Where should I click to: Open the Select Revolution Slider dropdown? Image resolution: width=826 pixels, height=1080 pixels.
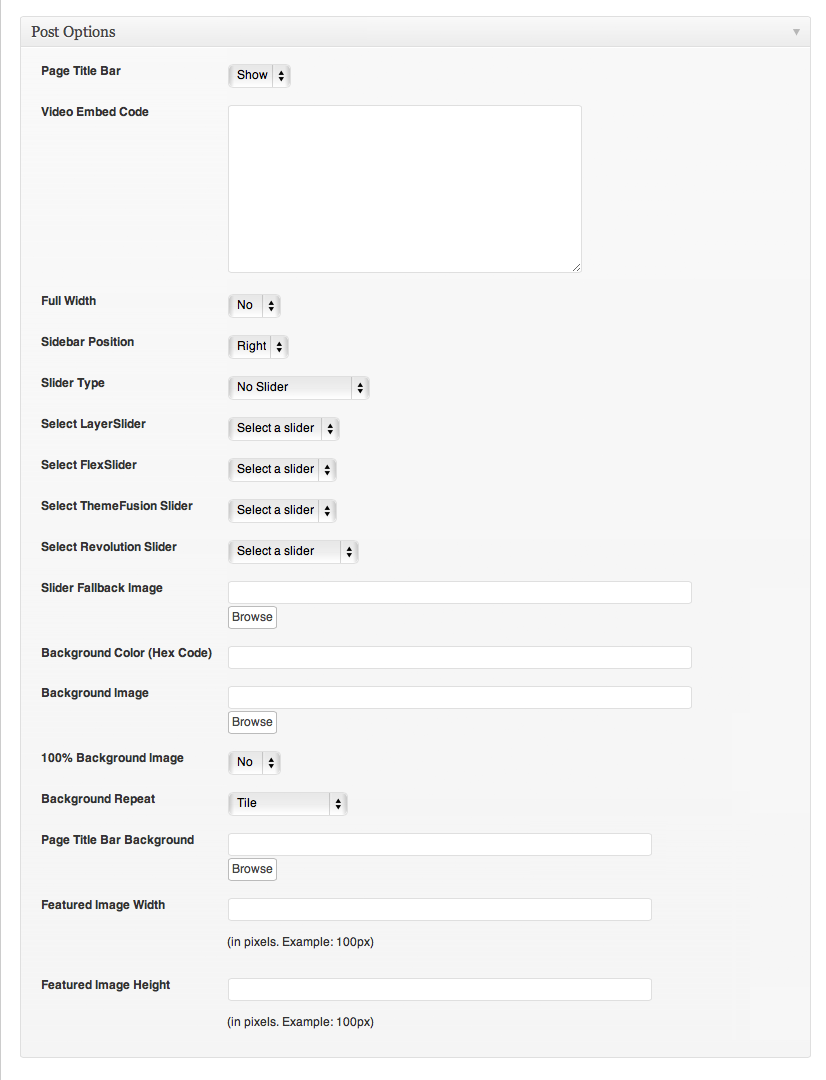point(292,551)
